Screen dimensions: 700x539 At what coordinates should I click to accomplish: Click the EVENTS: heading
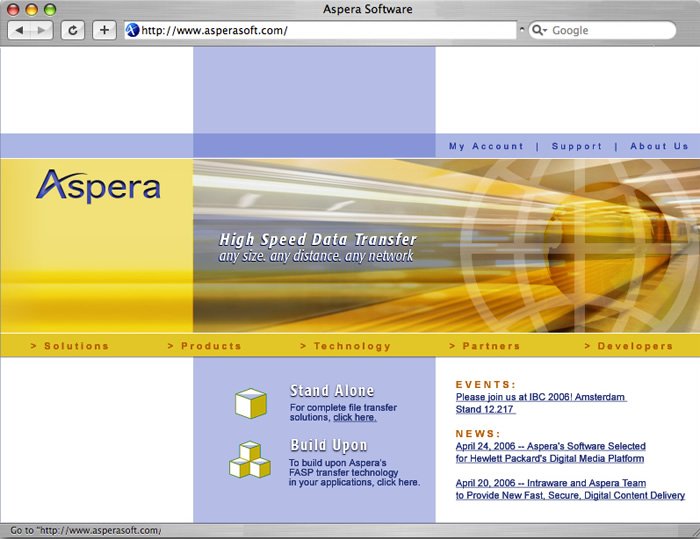pos(486,384)
